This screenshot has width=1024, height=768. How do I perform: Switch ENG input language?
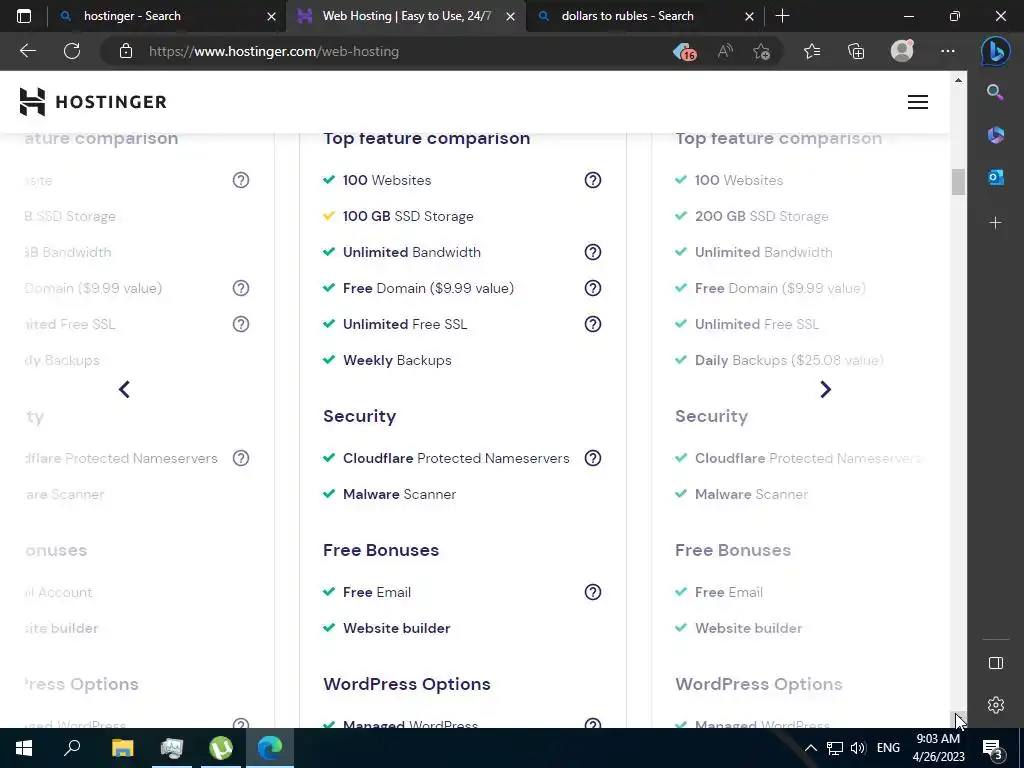[888, 748]
